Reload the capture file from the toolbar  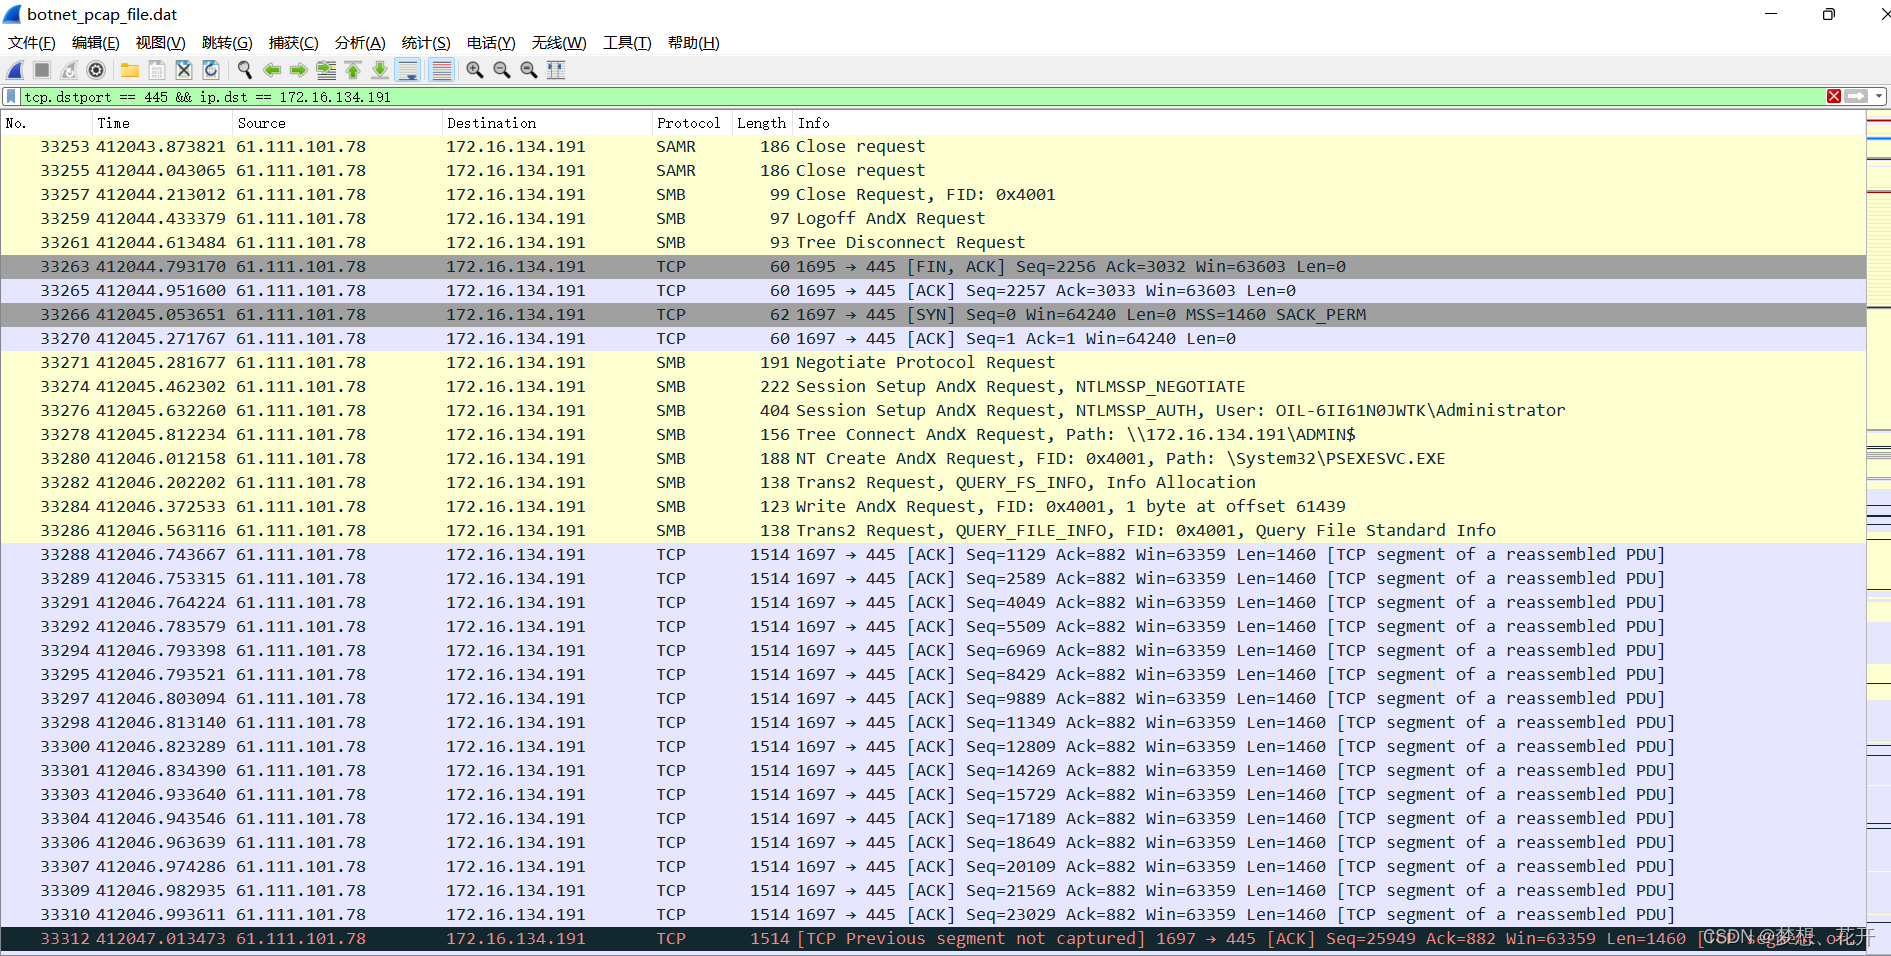tap(211, 70)
